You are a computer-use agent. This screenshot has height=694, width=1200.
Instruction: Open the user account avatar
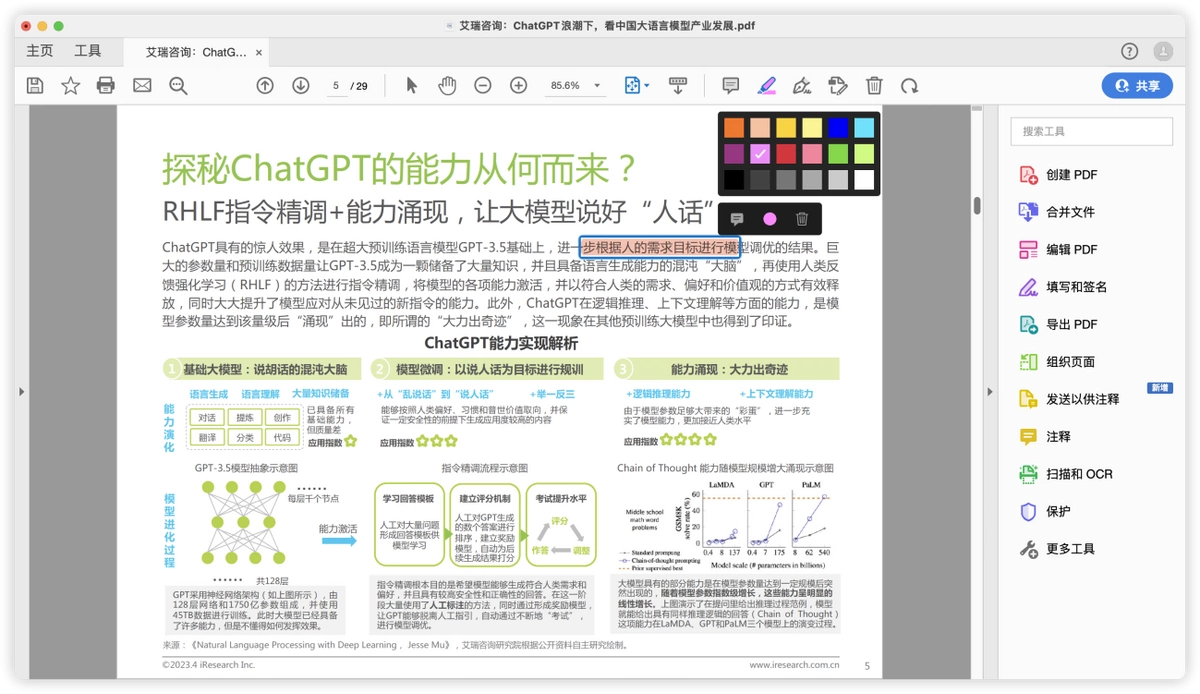(1163, 51)
